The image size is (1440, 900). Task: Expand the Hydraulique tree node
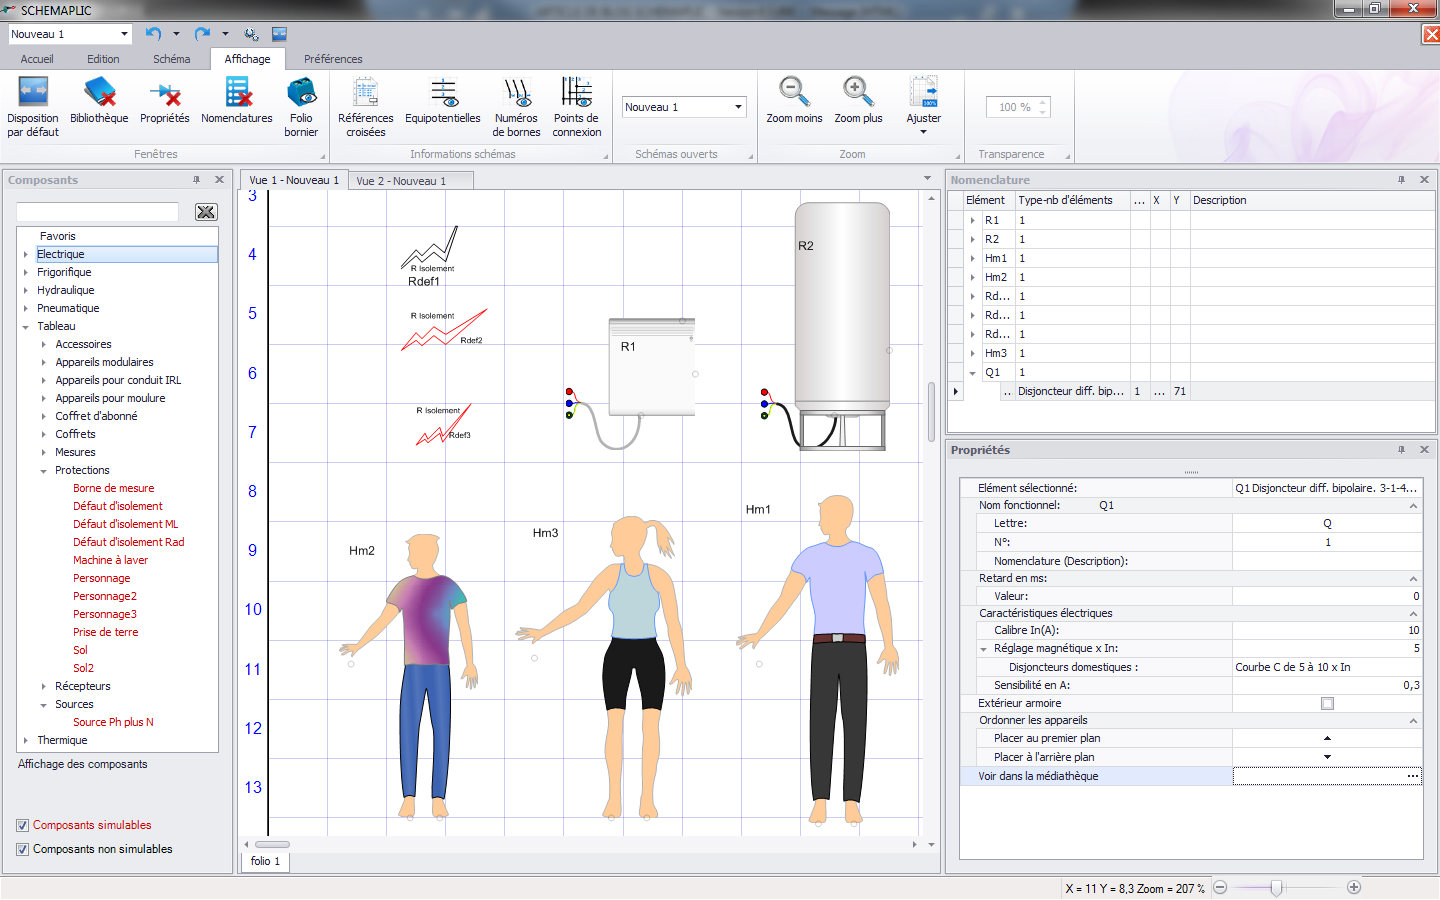pos(26,290)
